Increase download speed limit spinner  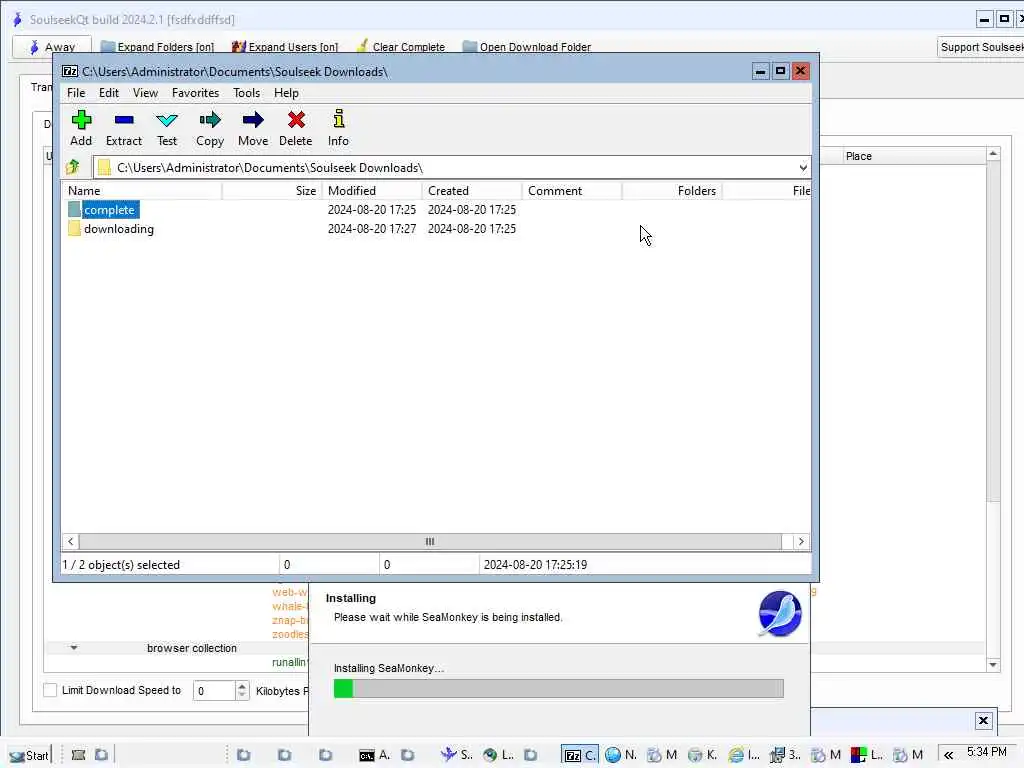[x=242, y=685]
